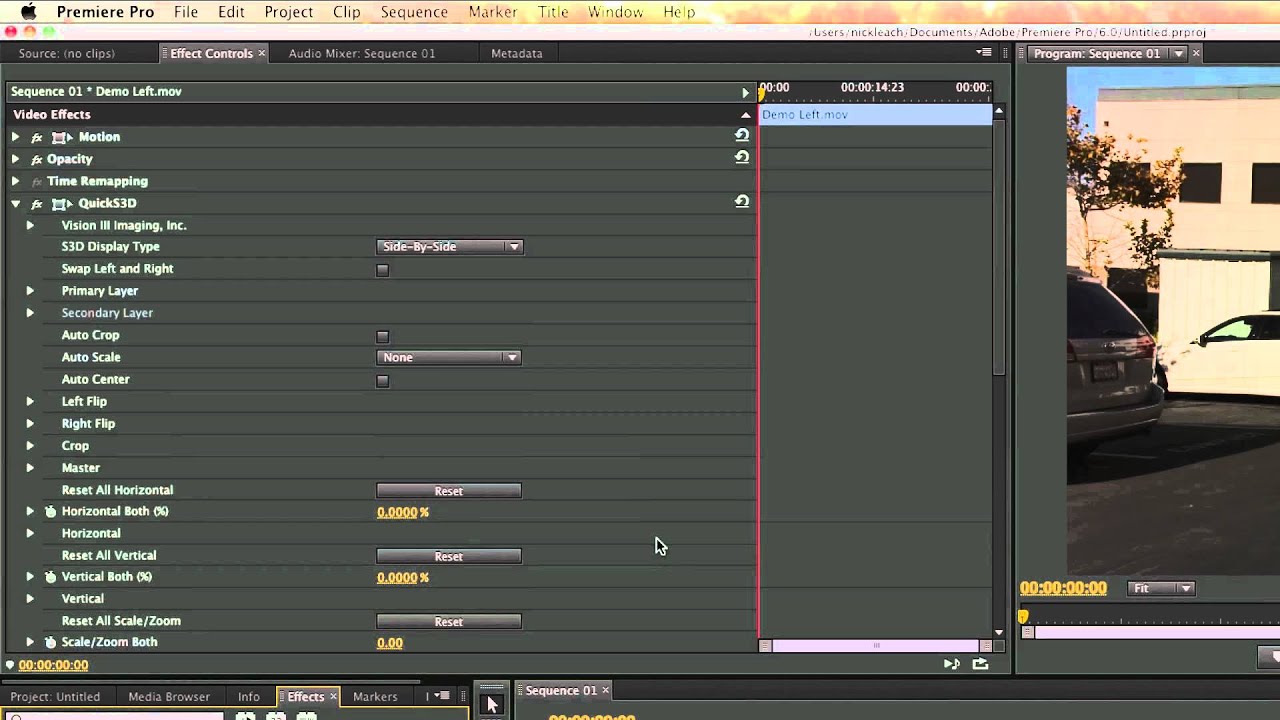This screenshot has height=720, width=1280.
Task: Expand the Motion effect
Action: [x=15, y=137]
